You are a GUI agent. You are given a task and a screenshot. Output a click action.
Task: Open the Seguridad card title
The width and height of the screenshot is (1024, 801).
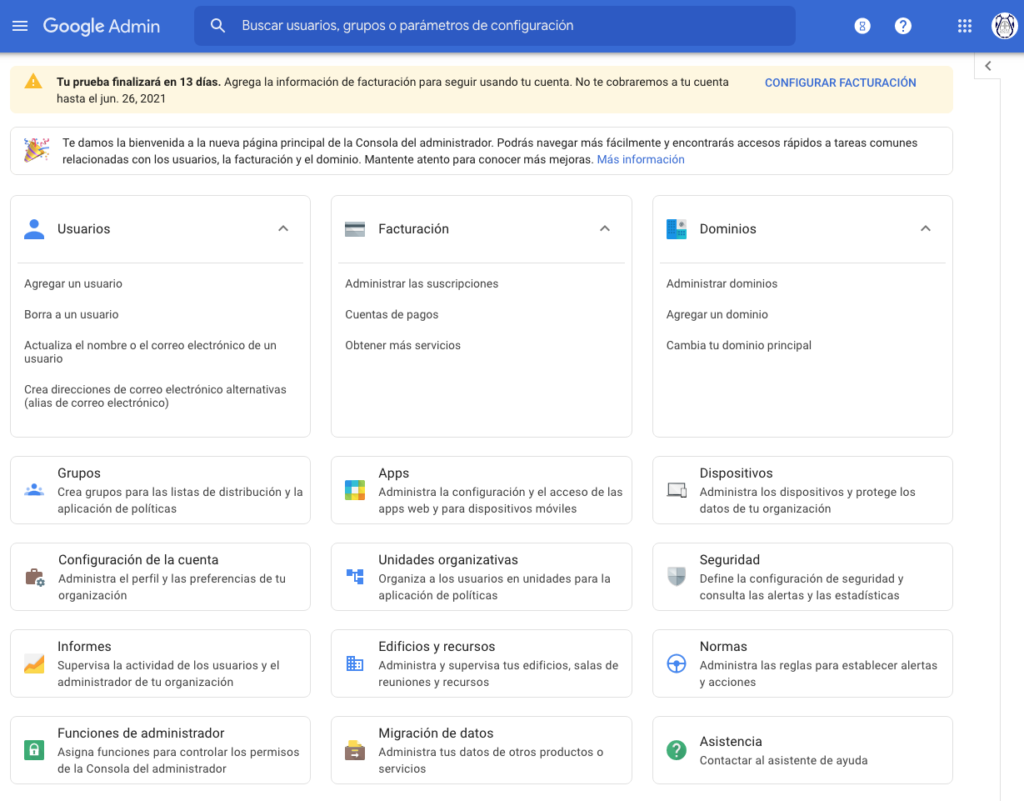(x=729, y=559)
